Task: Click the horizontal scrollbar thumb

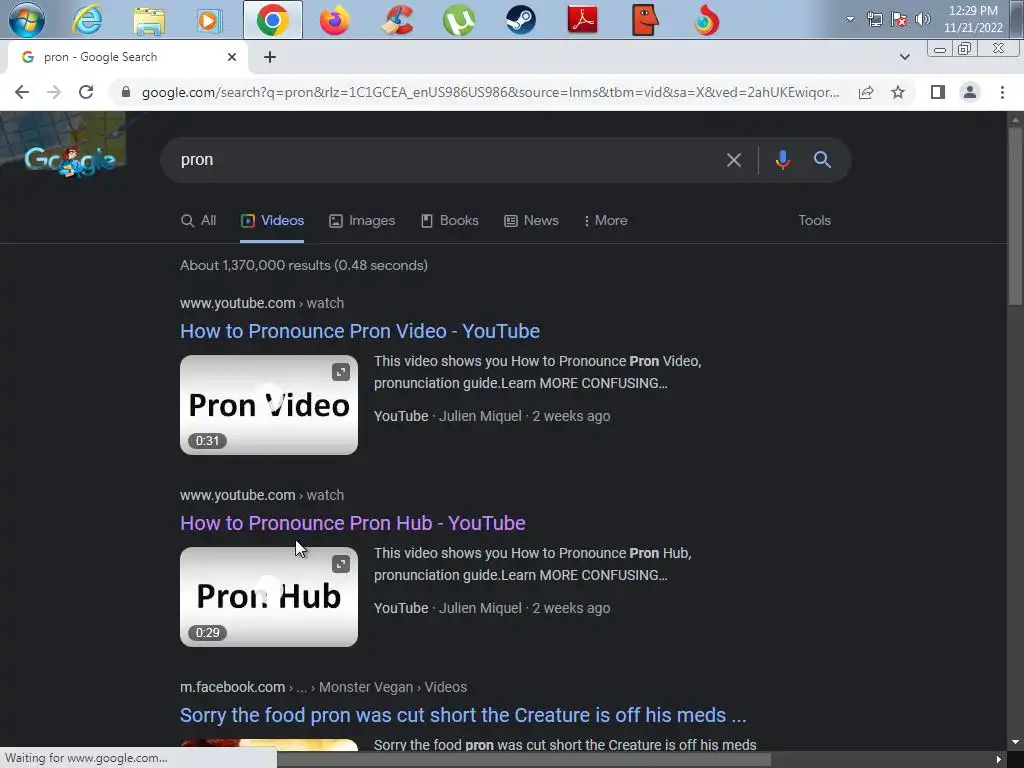Action: point(524,759)
